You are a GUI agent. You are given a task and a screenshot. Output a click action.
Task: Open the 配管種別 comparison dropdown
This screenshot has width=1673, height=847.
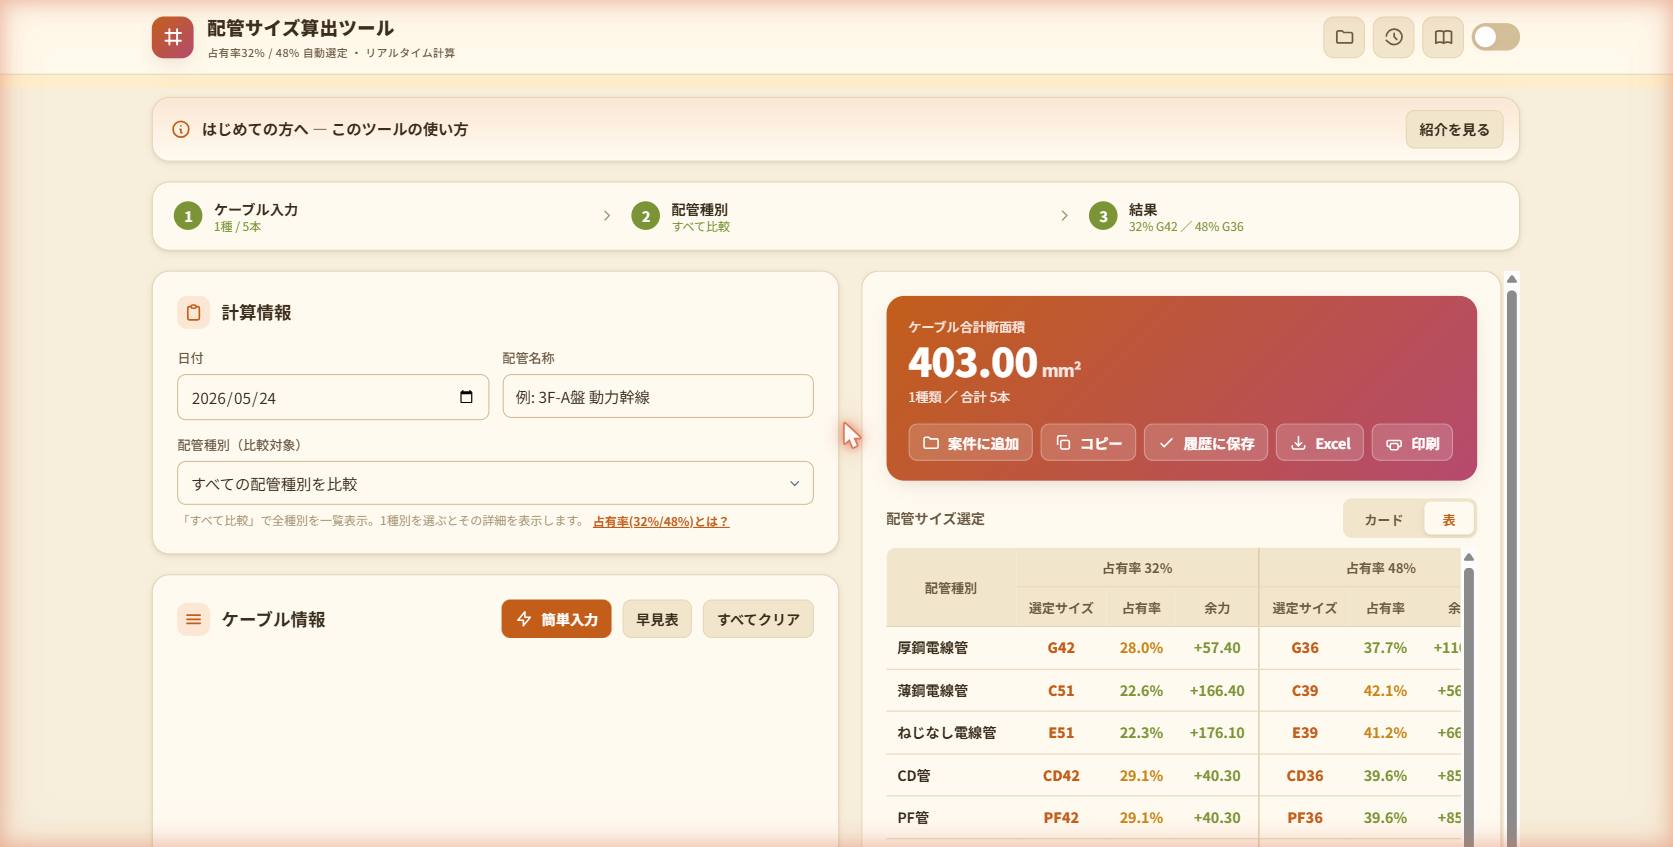[495, 483]
